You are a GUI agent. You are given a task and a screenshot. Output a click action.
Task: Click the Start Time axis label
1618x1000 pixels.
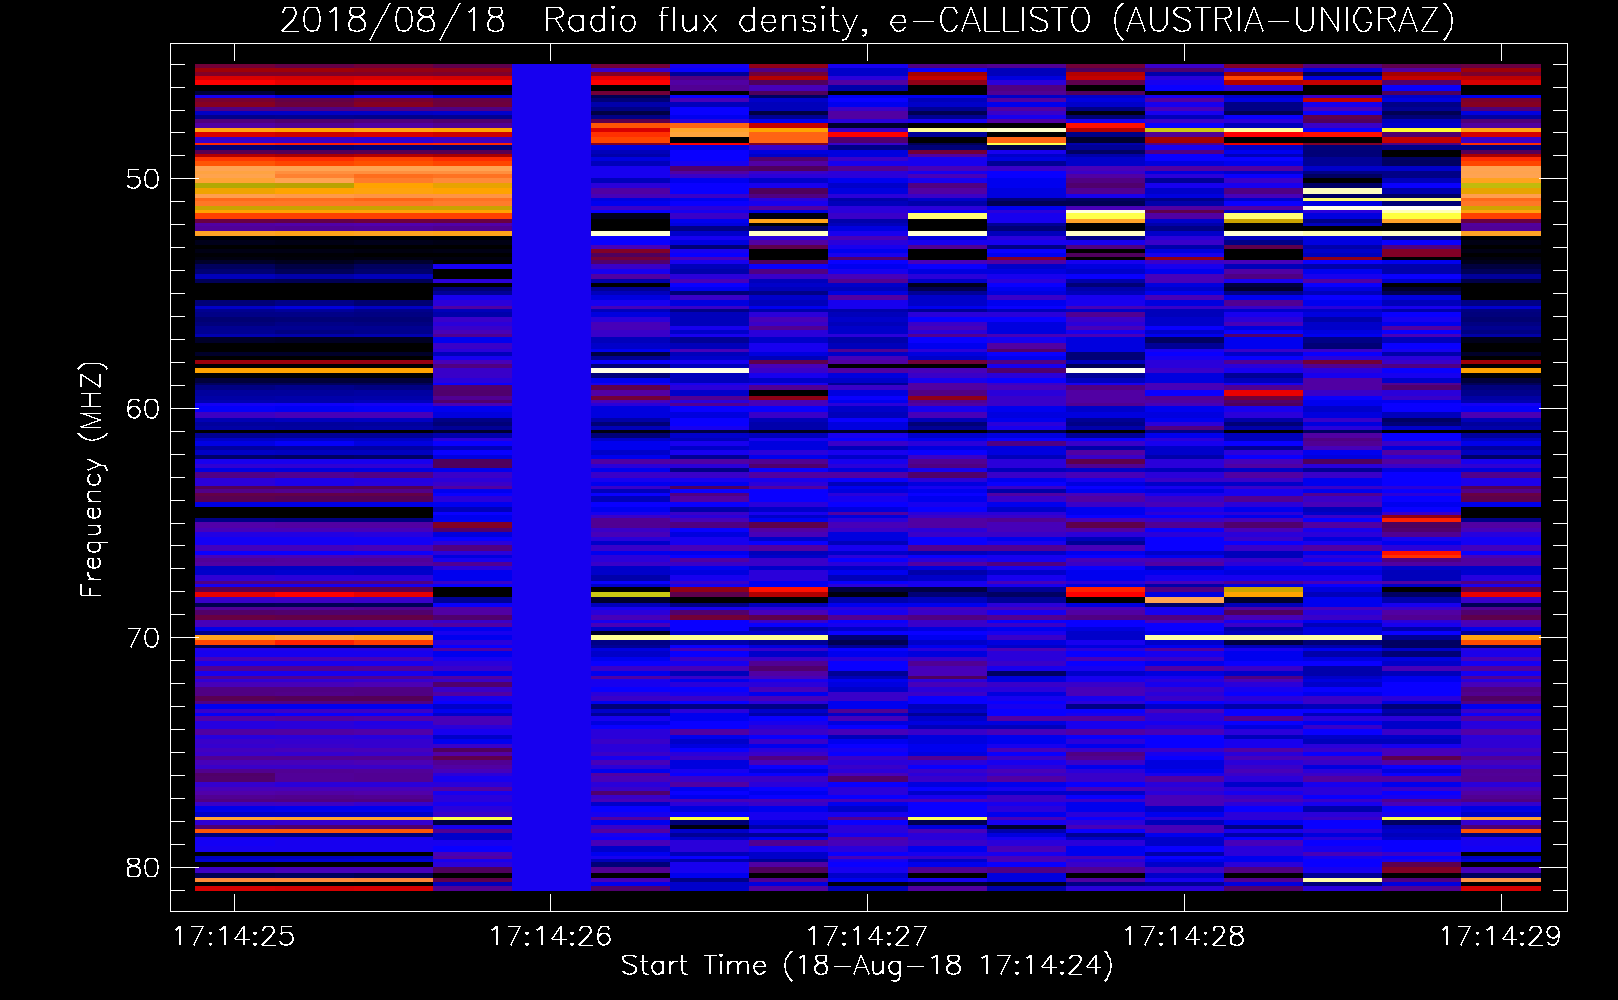(867, 966)
